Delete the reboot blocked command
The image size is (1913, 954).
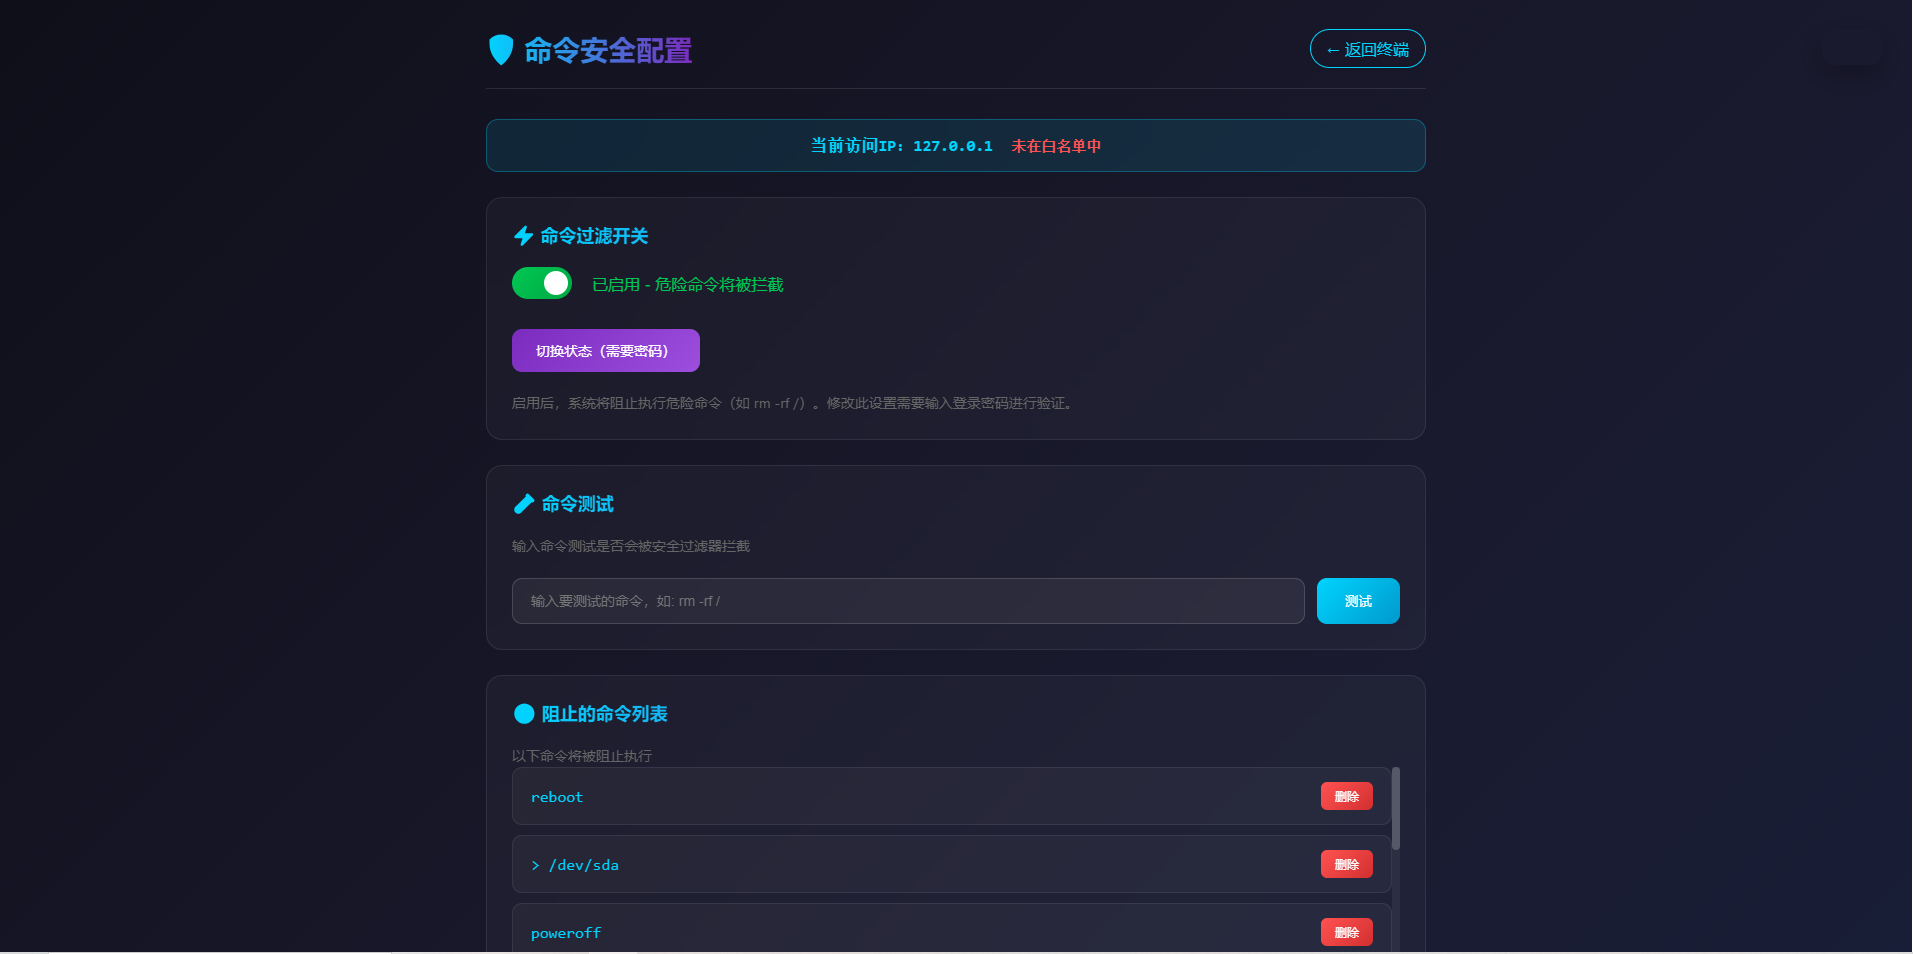pyautogui.click(x=1346, y=796)
